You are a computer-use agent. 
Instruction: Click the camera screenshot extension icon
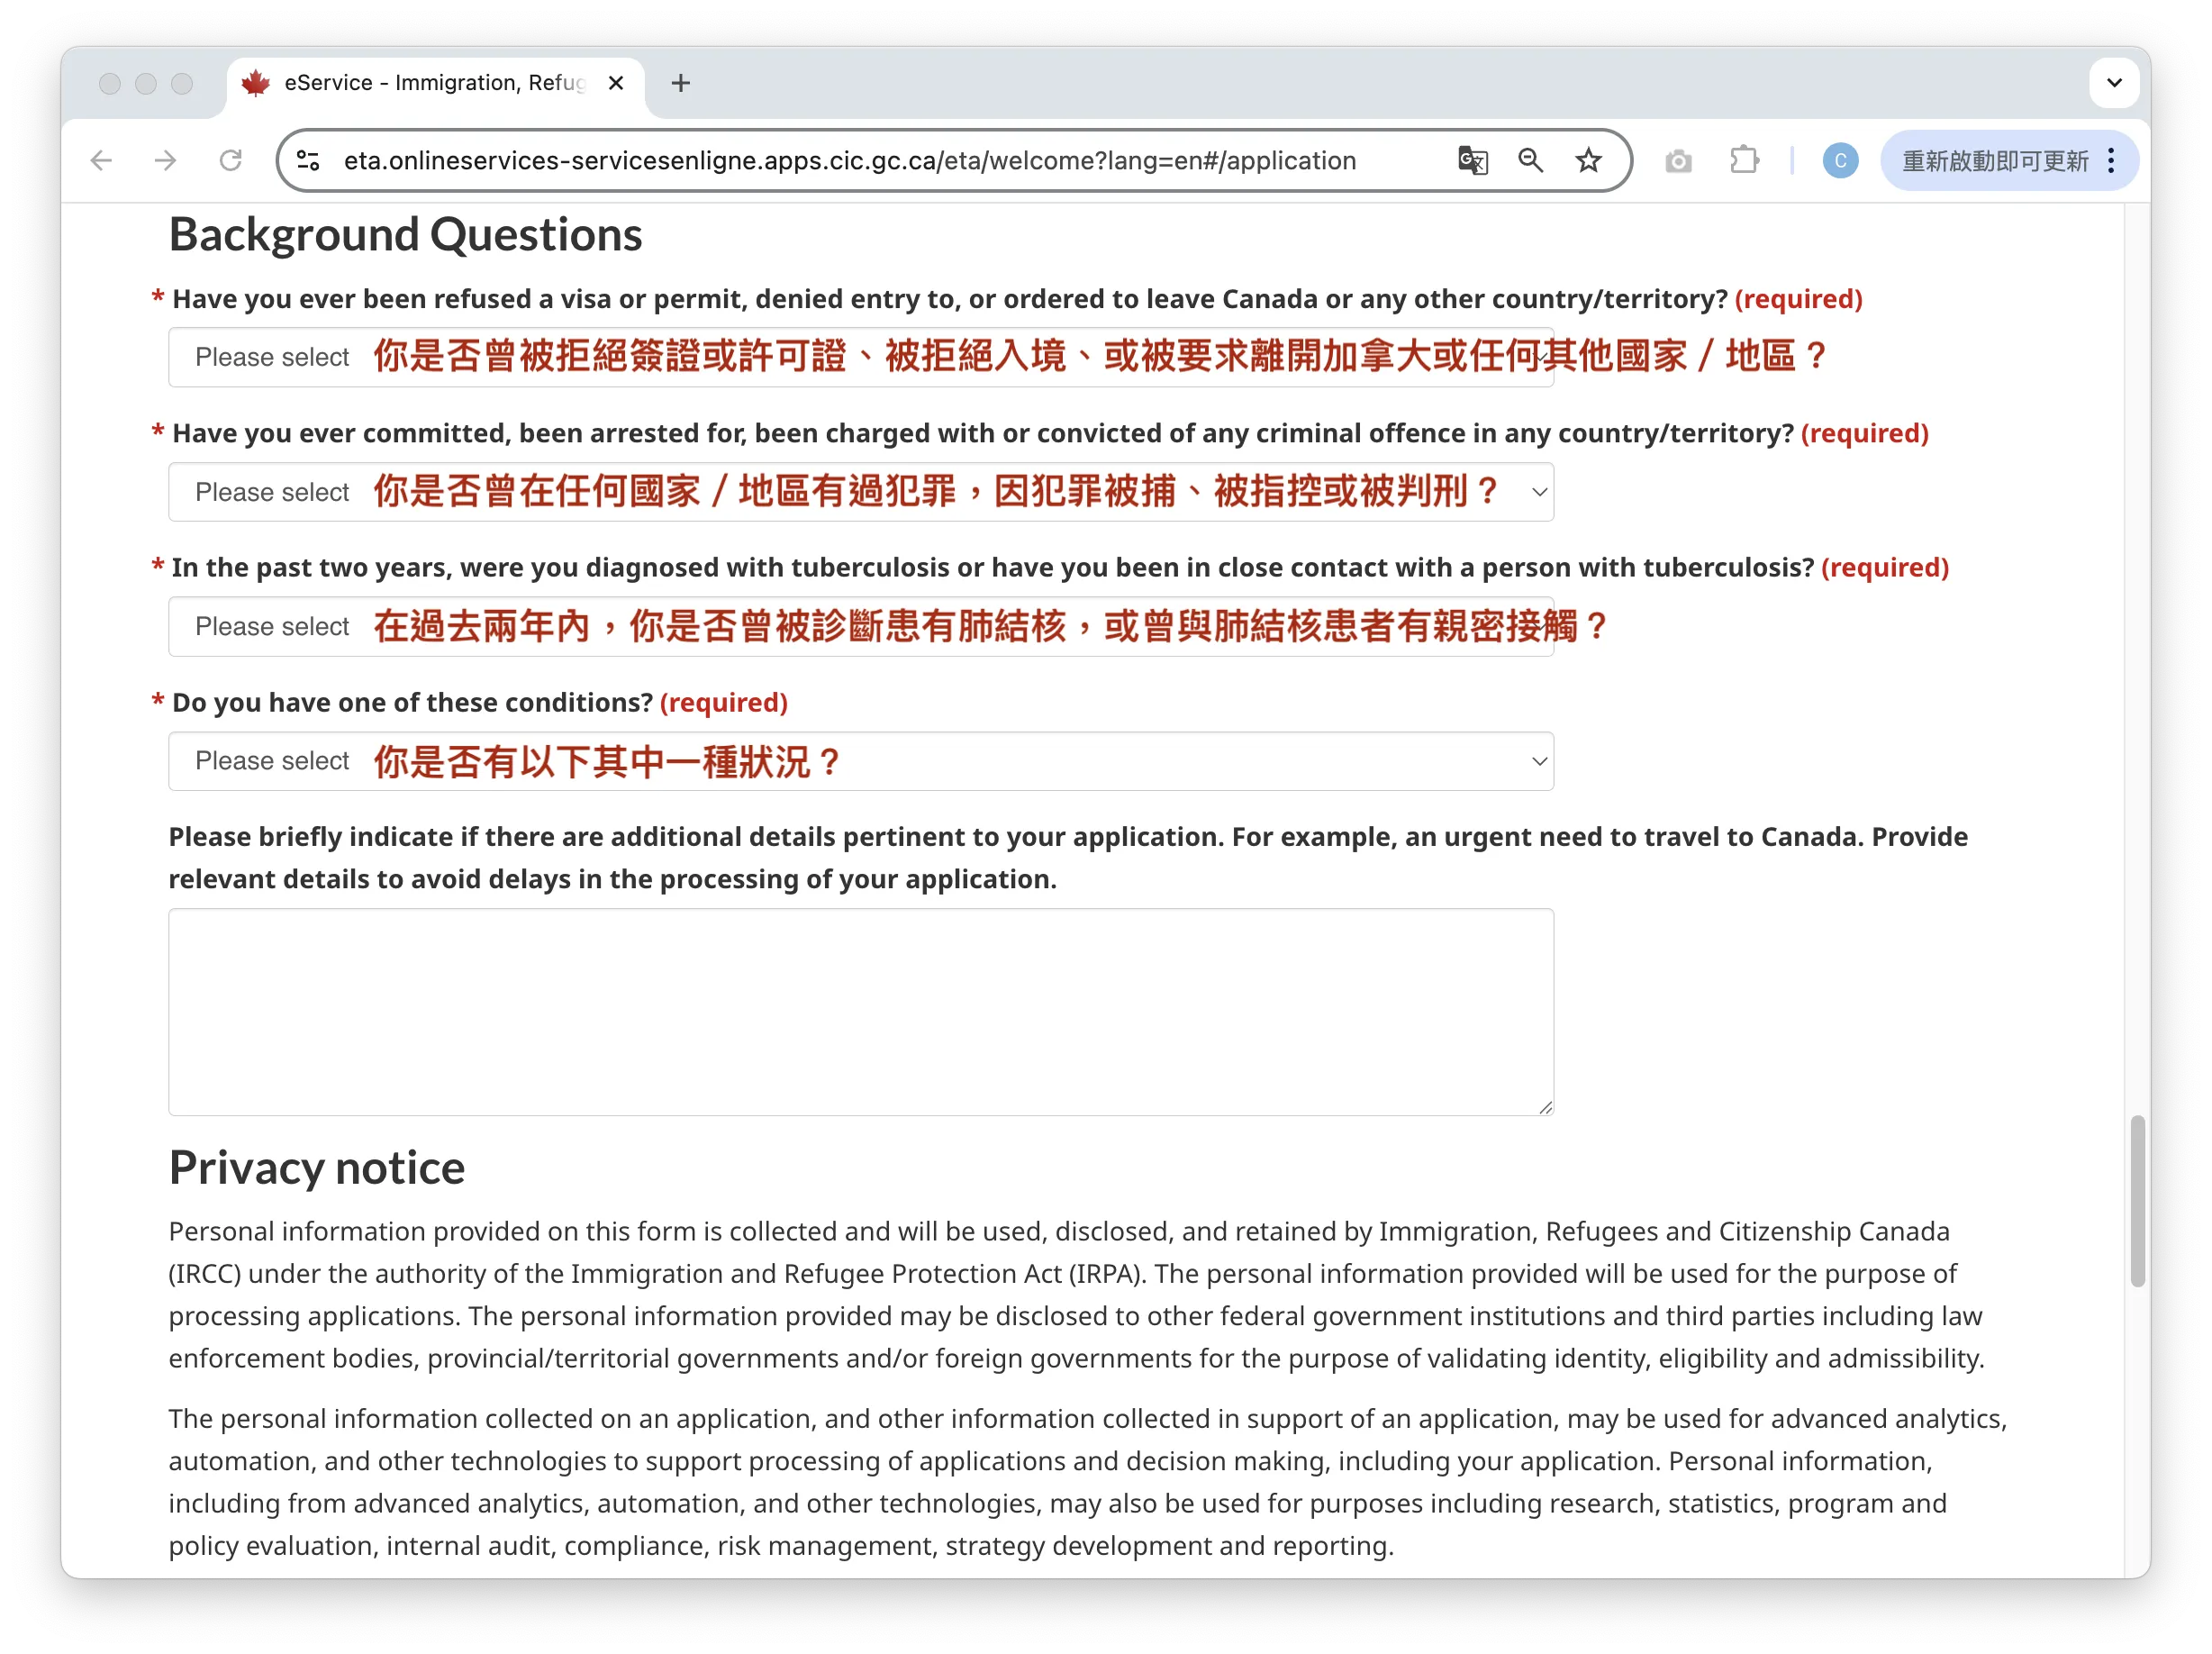coord(1678,161)
